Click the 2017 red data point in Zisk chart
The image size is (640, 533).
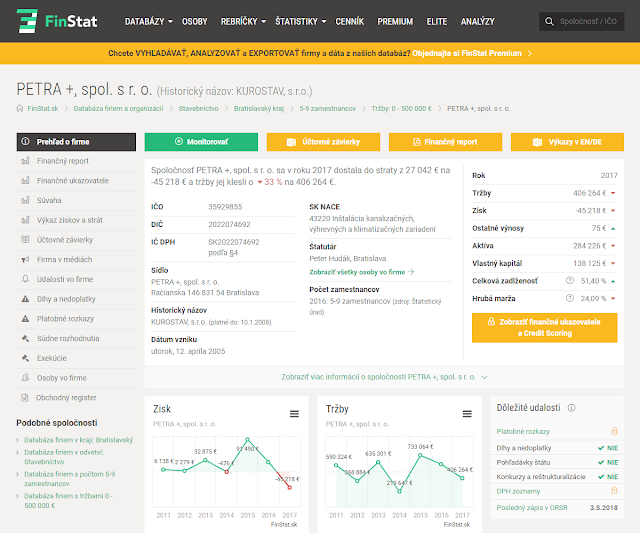[289, 487]
